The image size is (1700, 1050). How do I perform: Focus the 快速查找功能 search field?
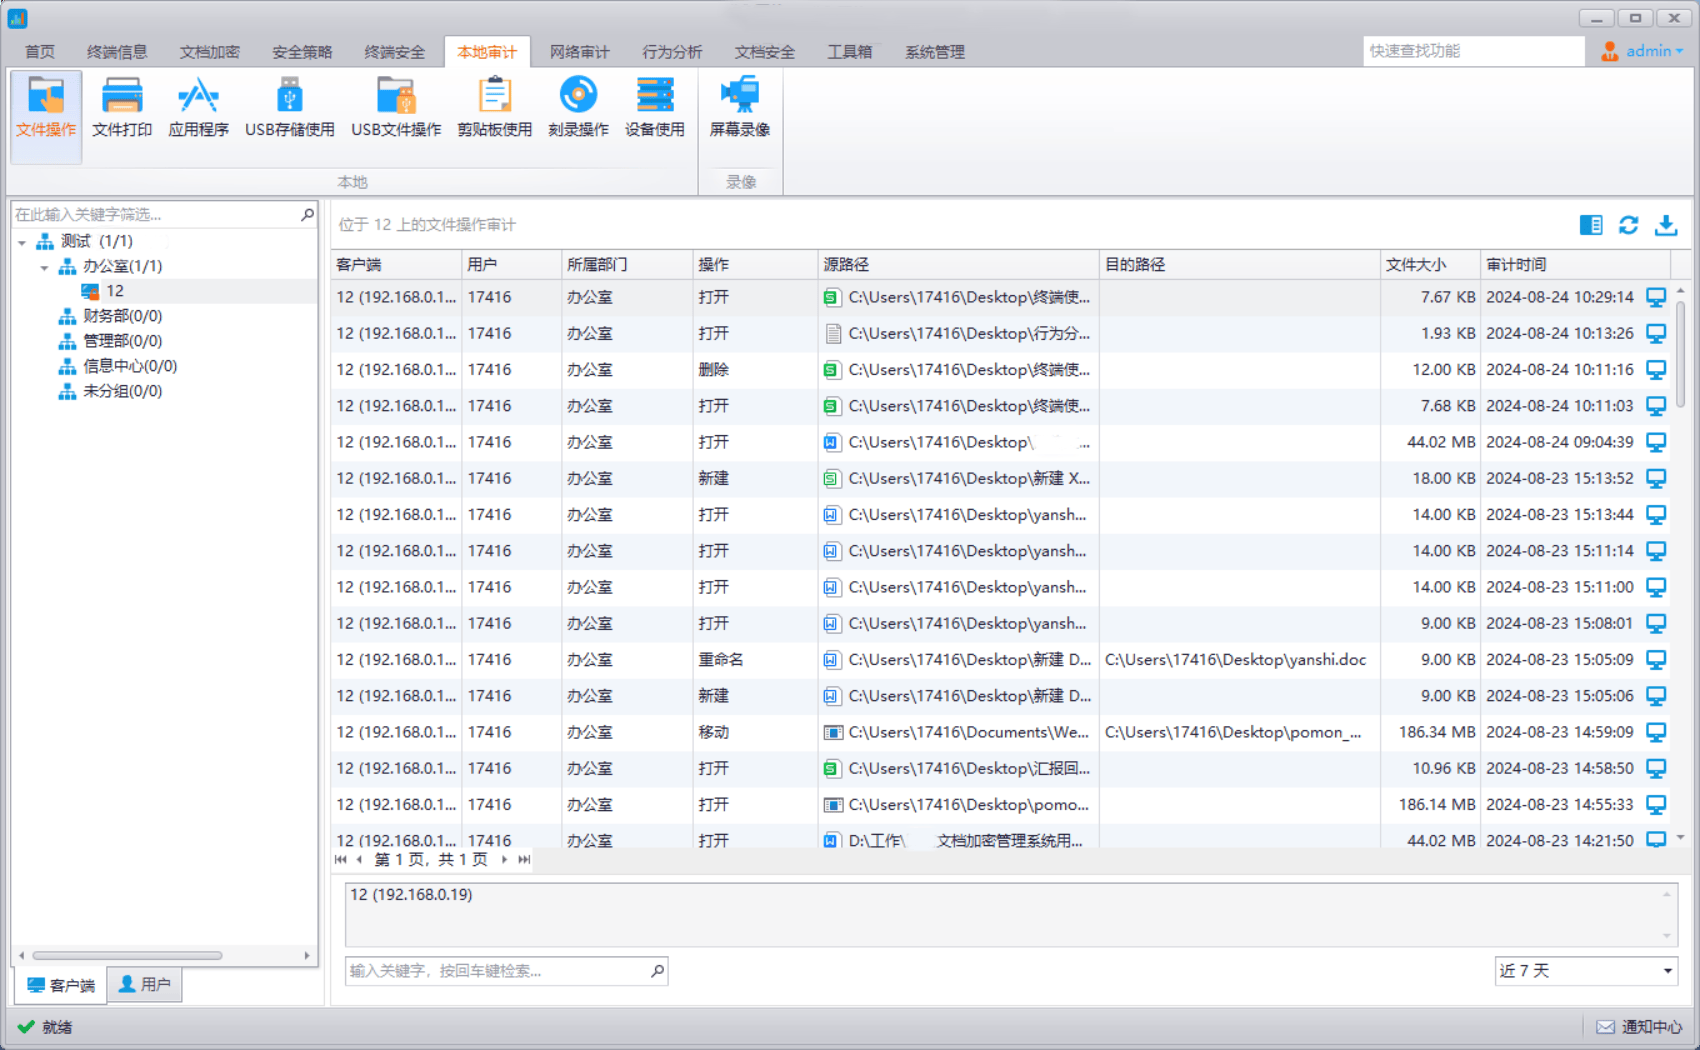[x=1473, y=51]
